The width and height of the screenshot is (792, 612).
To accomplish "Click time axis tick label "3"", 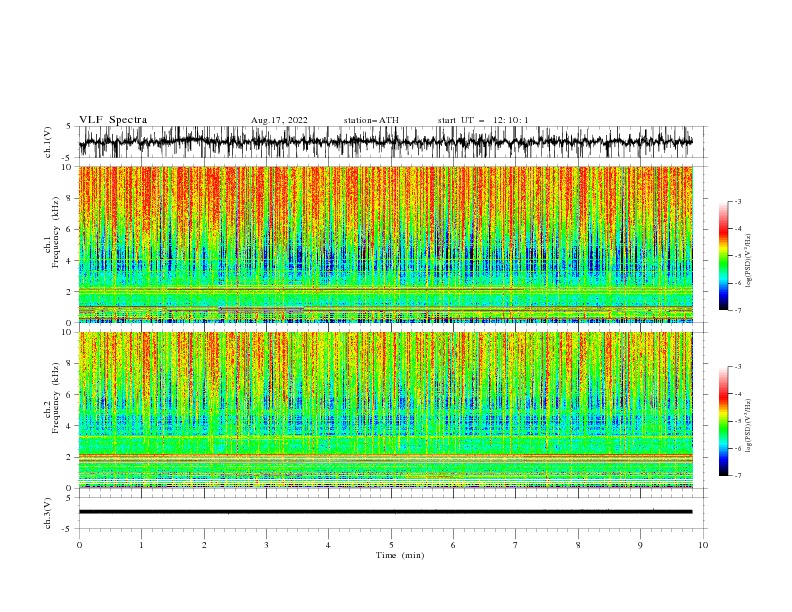I will click(x=266, y=545).
